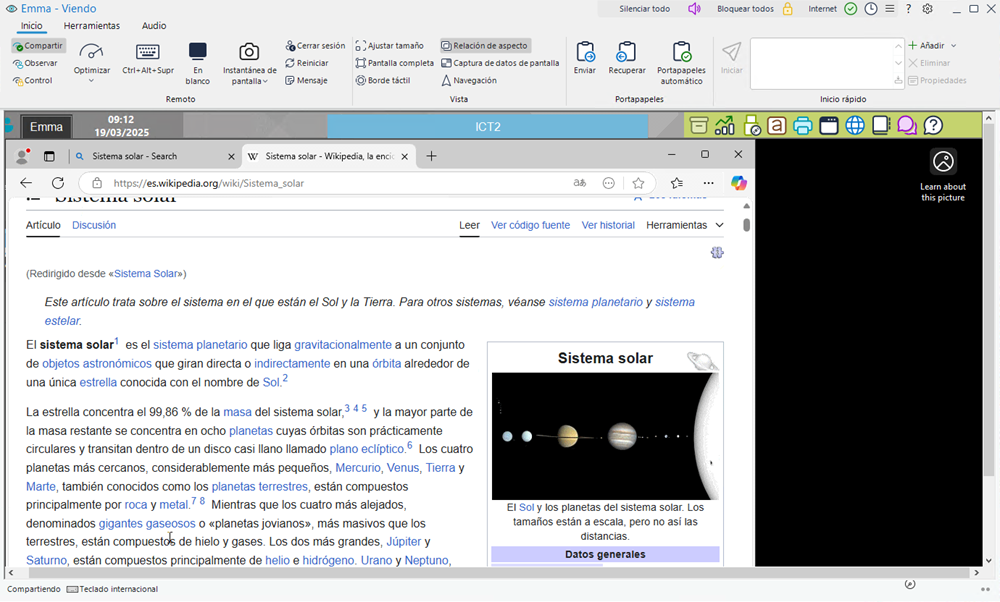Click the Cerrar sesión icon in the ribbon

[290, 46]
